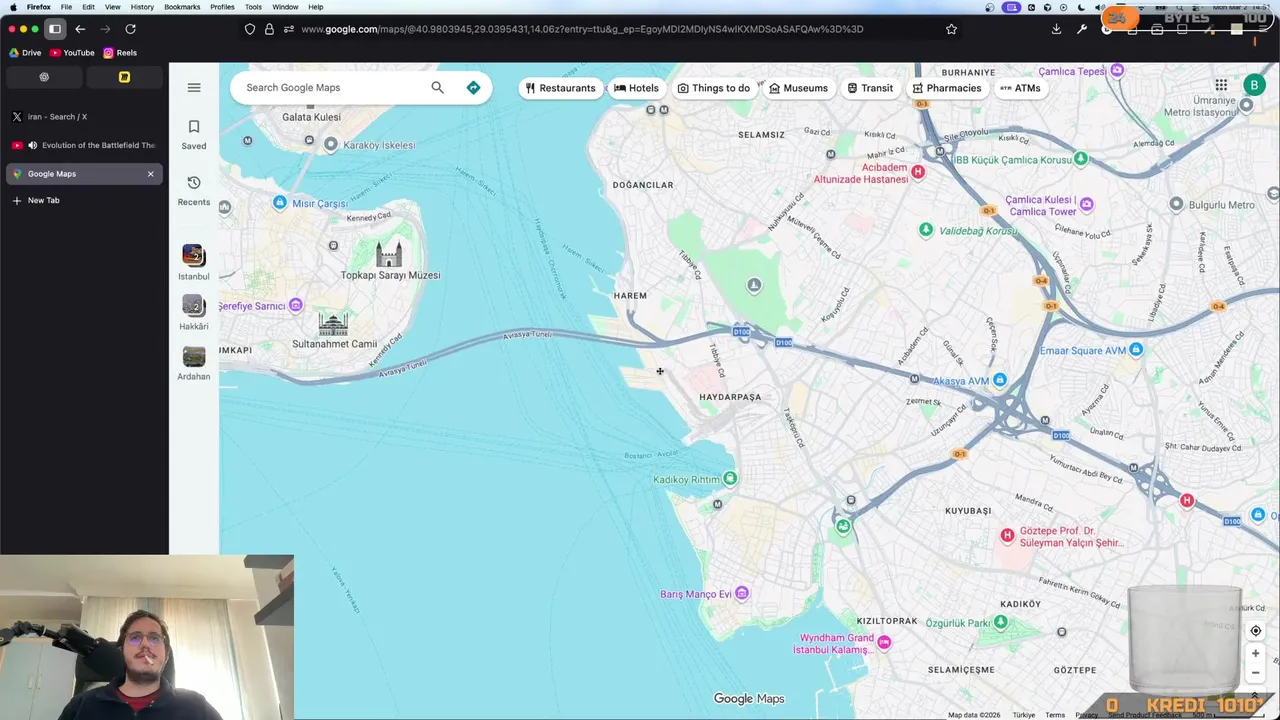Select the Transit category chip
The image size is (1280, 720).
pos(870,88)
